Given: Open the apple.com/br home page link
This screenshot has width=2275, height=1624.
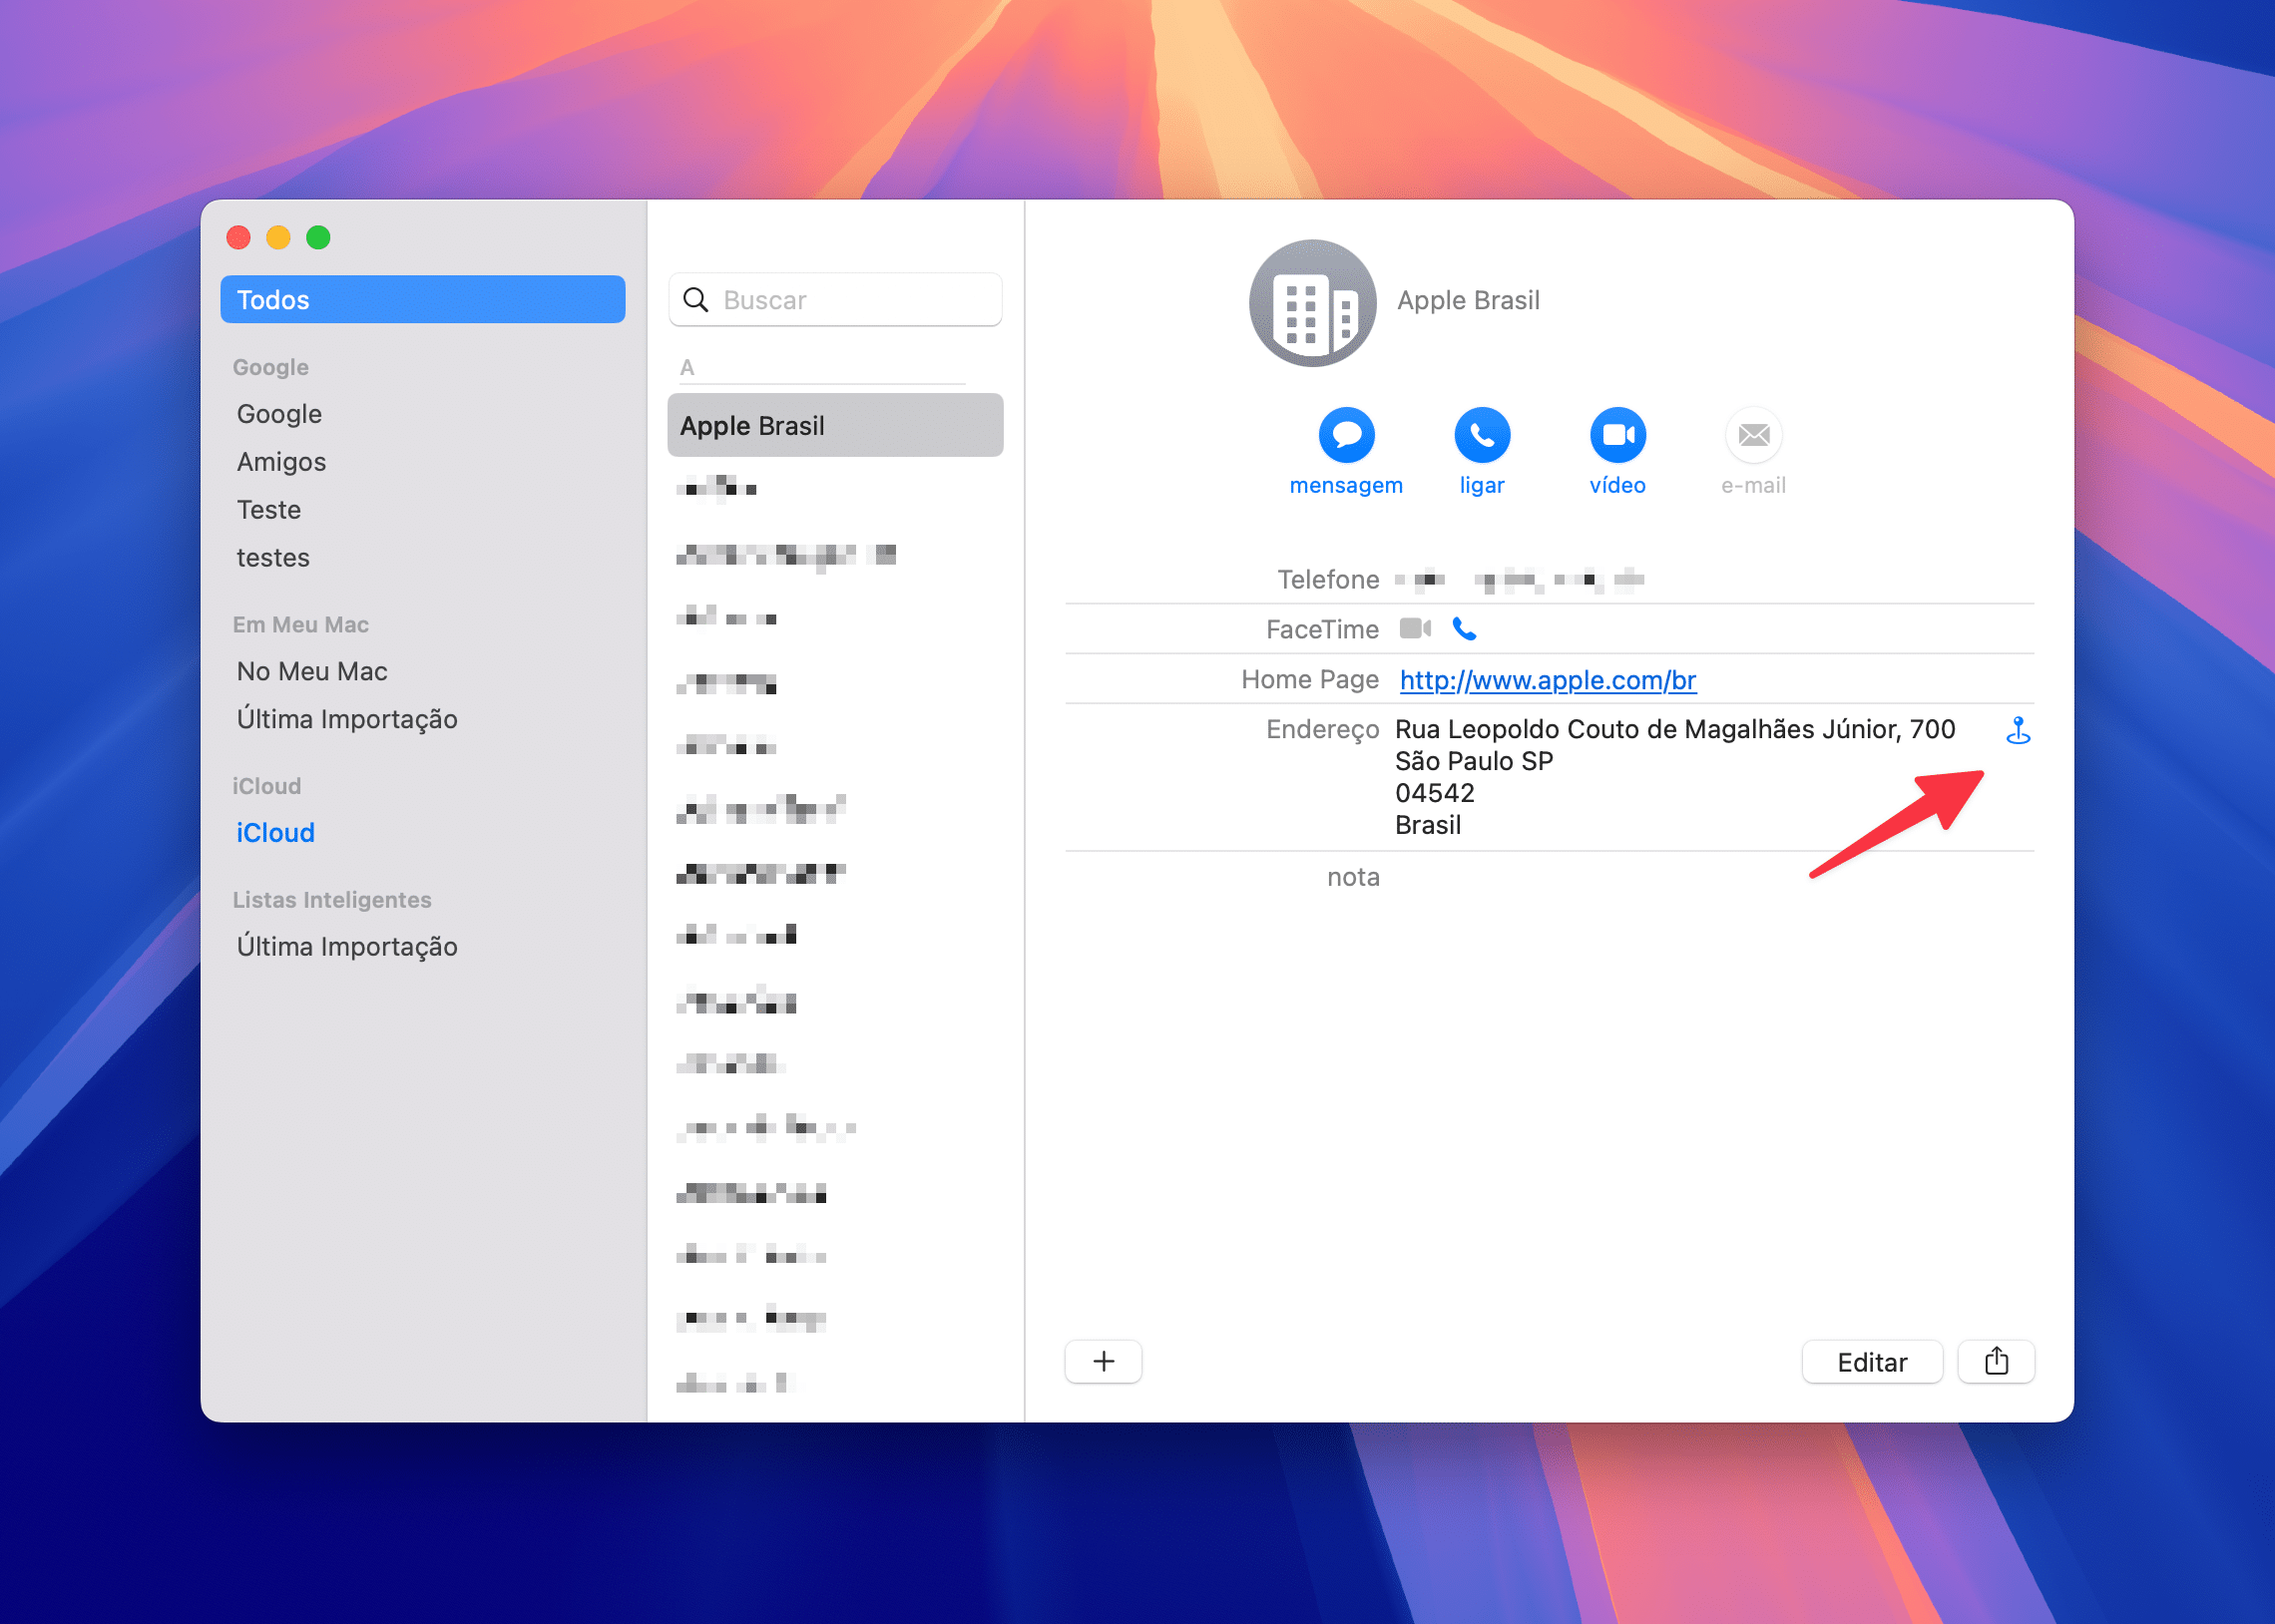Looking at the screenshot, I should (1547, 680).
